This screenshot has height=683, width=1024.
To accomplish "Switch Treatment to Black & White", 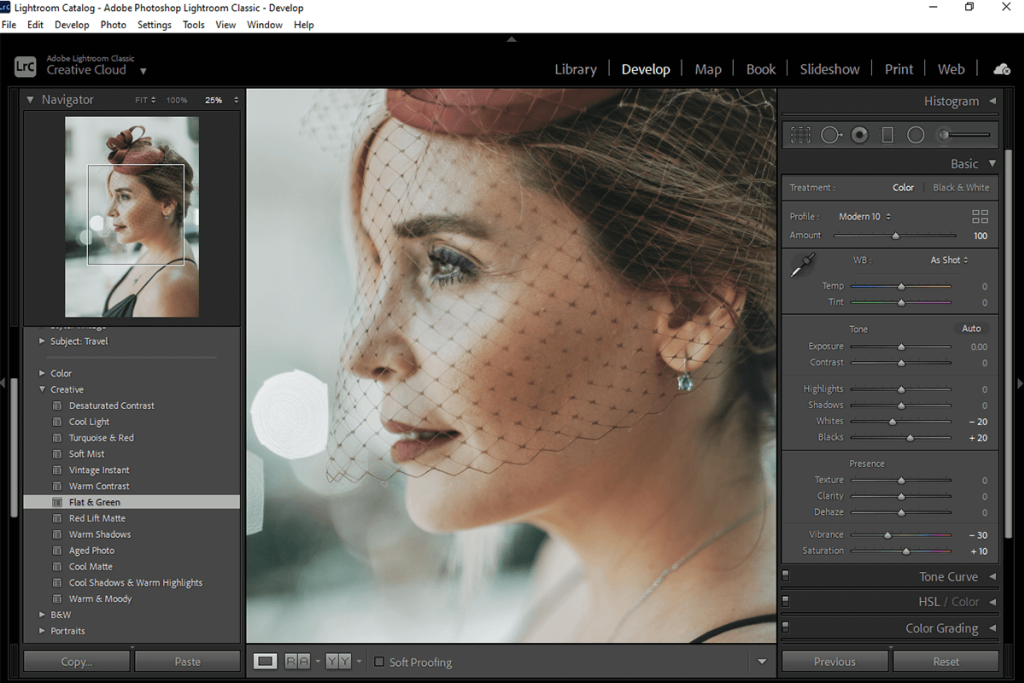I will [x=959, y=187].
